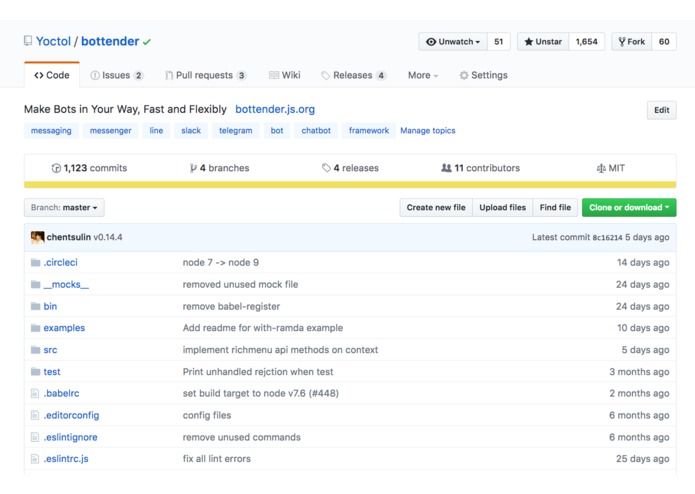Click the file icon for .editorconfig
The height and width of the screenshot is (494, 695).
(35, 415)
